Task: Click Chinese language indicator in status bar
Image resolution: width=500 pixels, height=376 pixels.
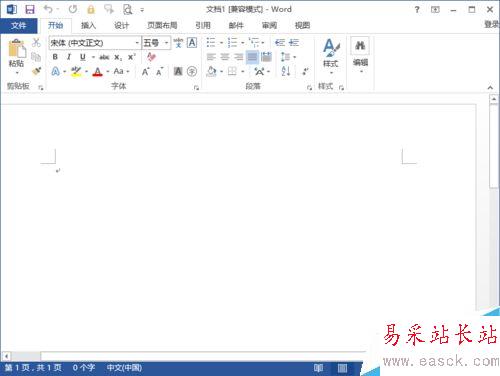Action: 124,368
